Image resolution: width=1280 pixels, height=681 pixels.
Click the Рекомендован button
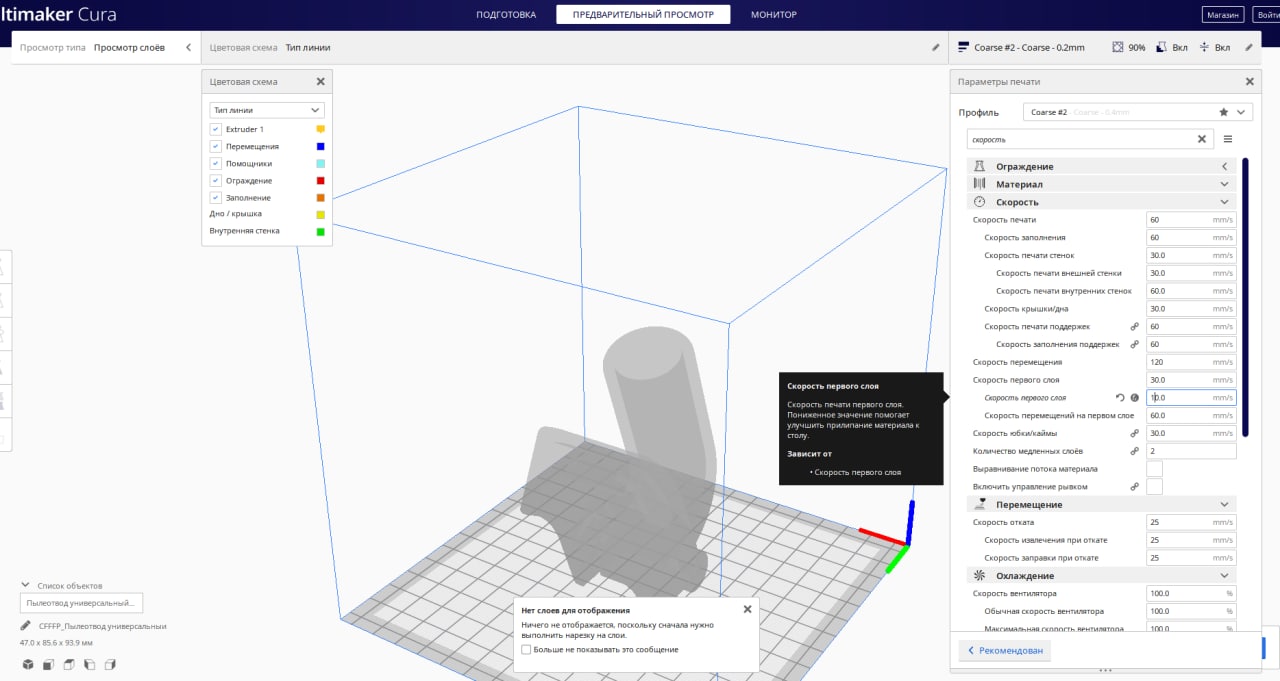click(x=1004, y=650)
